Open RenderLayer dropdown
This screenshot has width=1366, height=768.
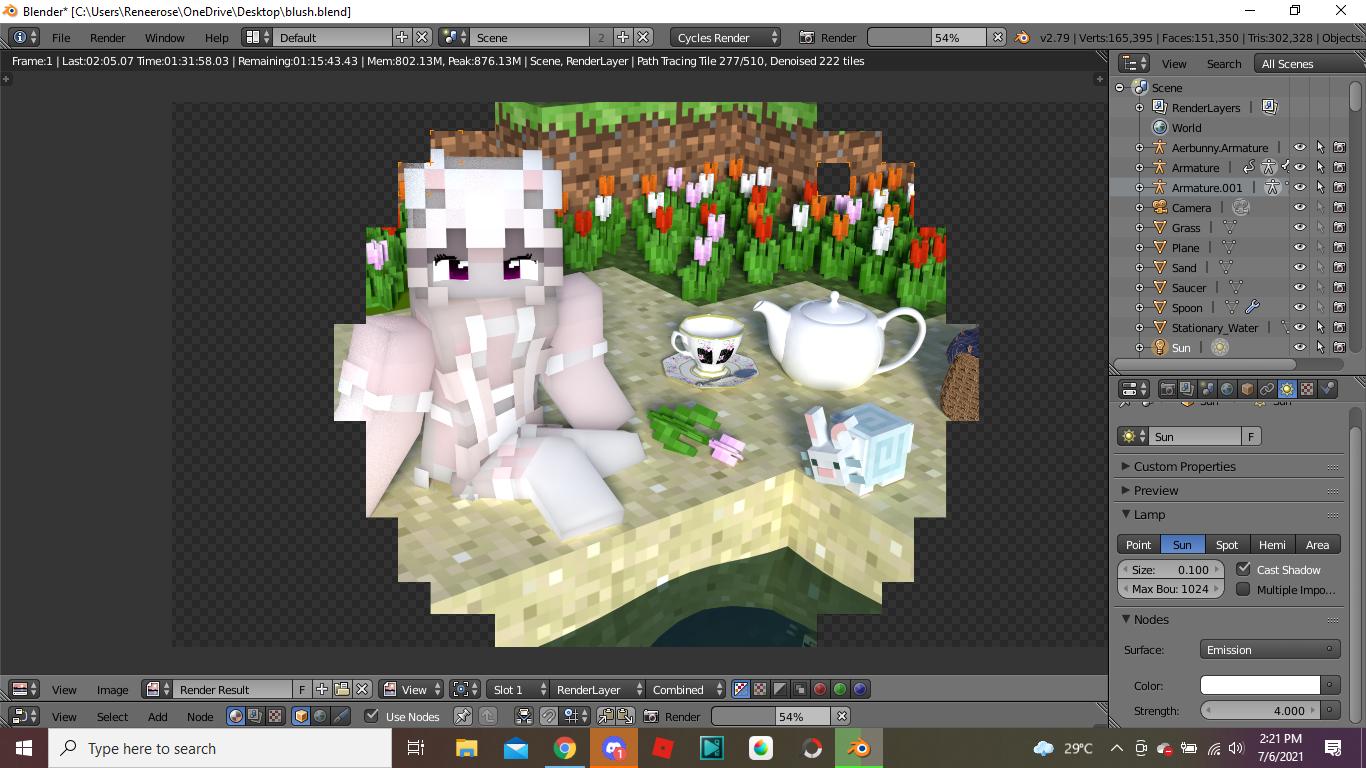click(597, 689)
